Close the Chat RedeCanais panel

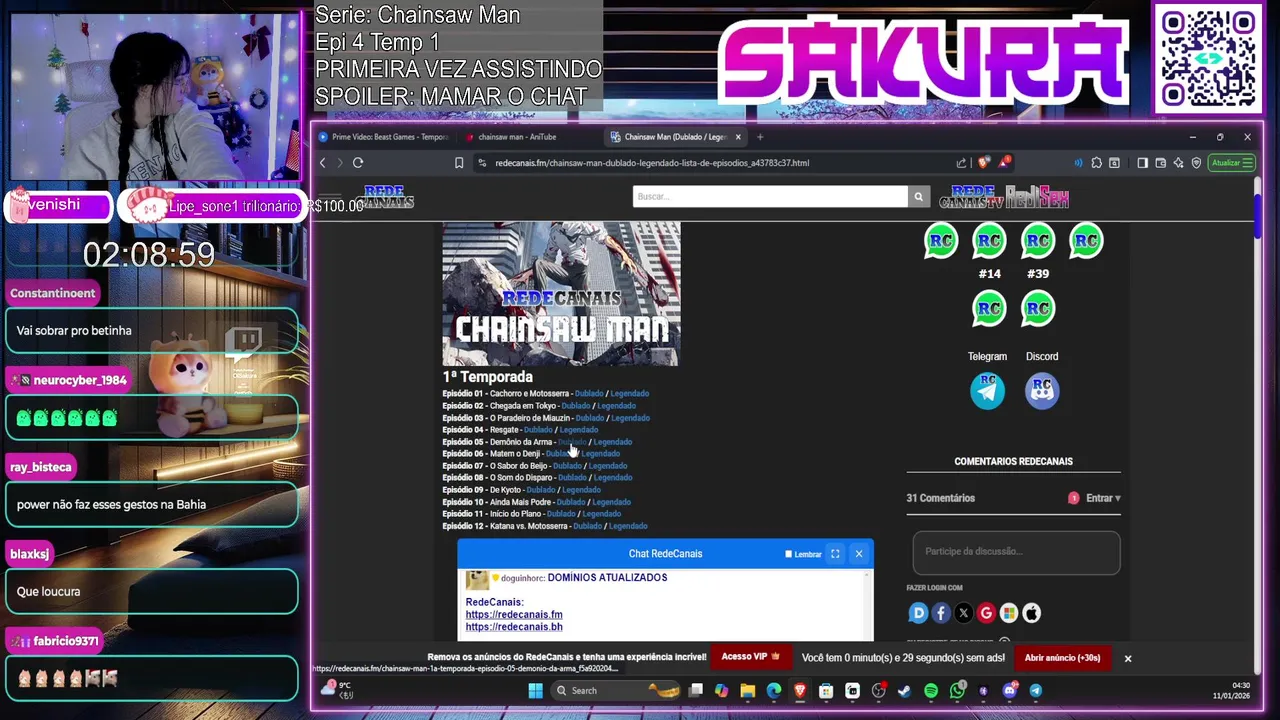point(858,554)
